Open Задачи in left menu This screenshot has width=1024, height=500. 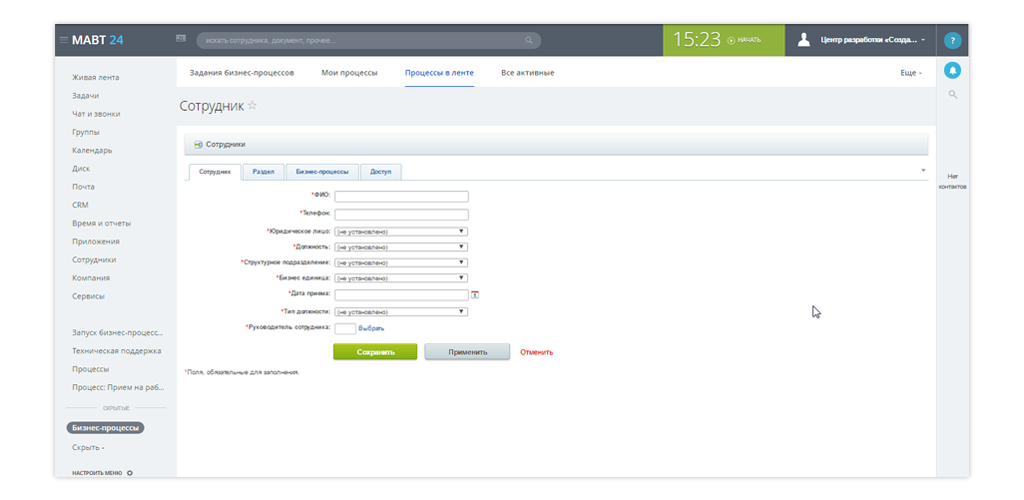click(x=86, y=95)
